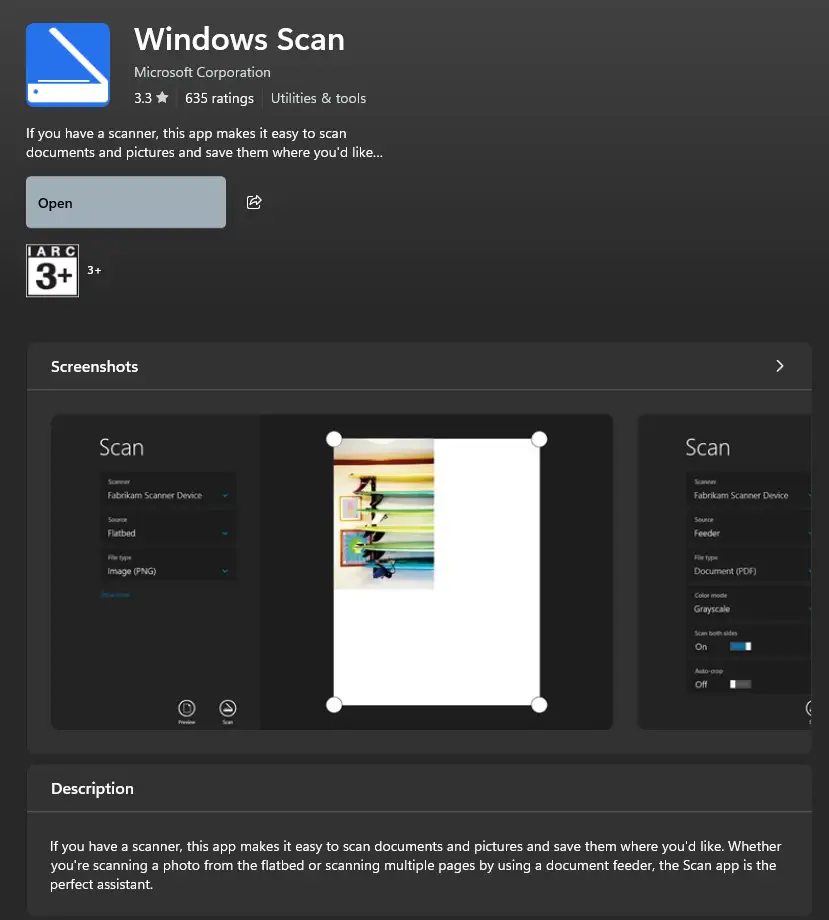Click the IARC 3+ rating badge
The width and height of the screenshot is (829, 920).
(52, 270)
